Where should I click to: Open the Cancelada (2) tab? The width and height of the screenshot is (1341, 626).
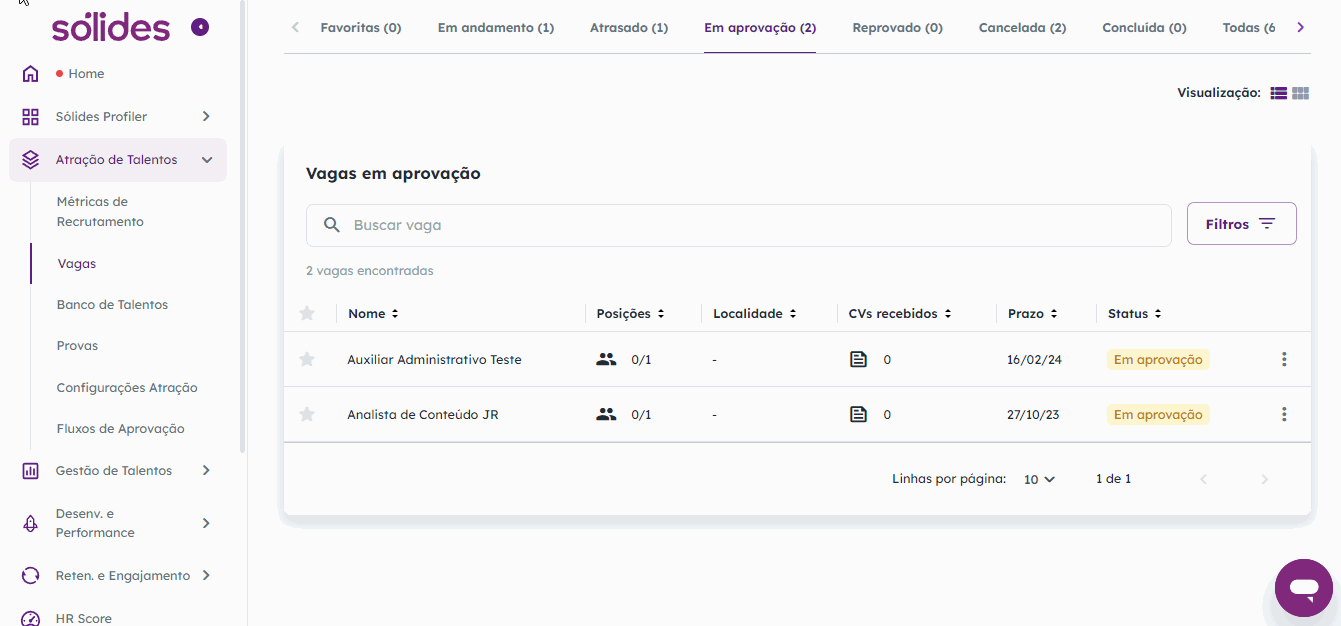[x=1023, y=28]
